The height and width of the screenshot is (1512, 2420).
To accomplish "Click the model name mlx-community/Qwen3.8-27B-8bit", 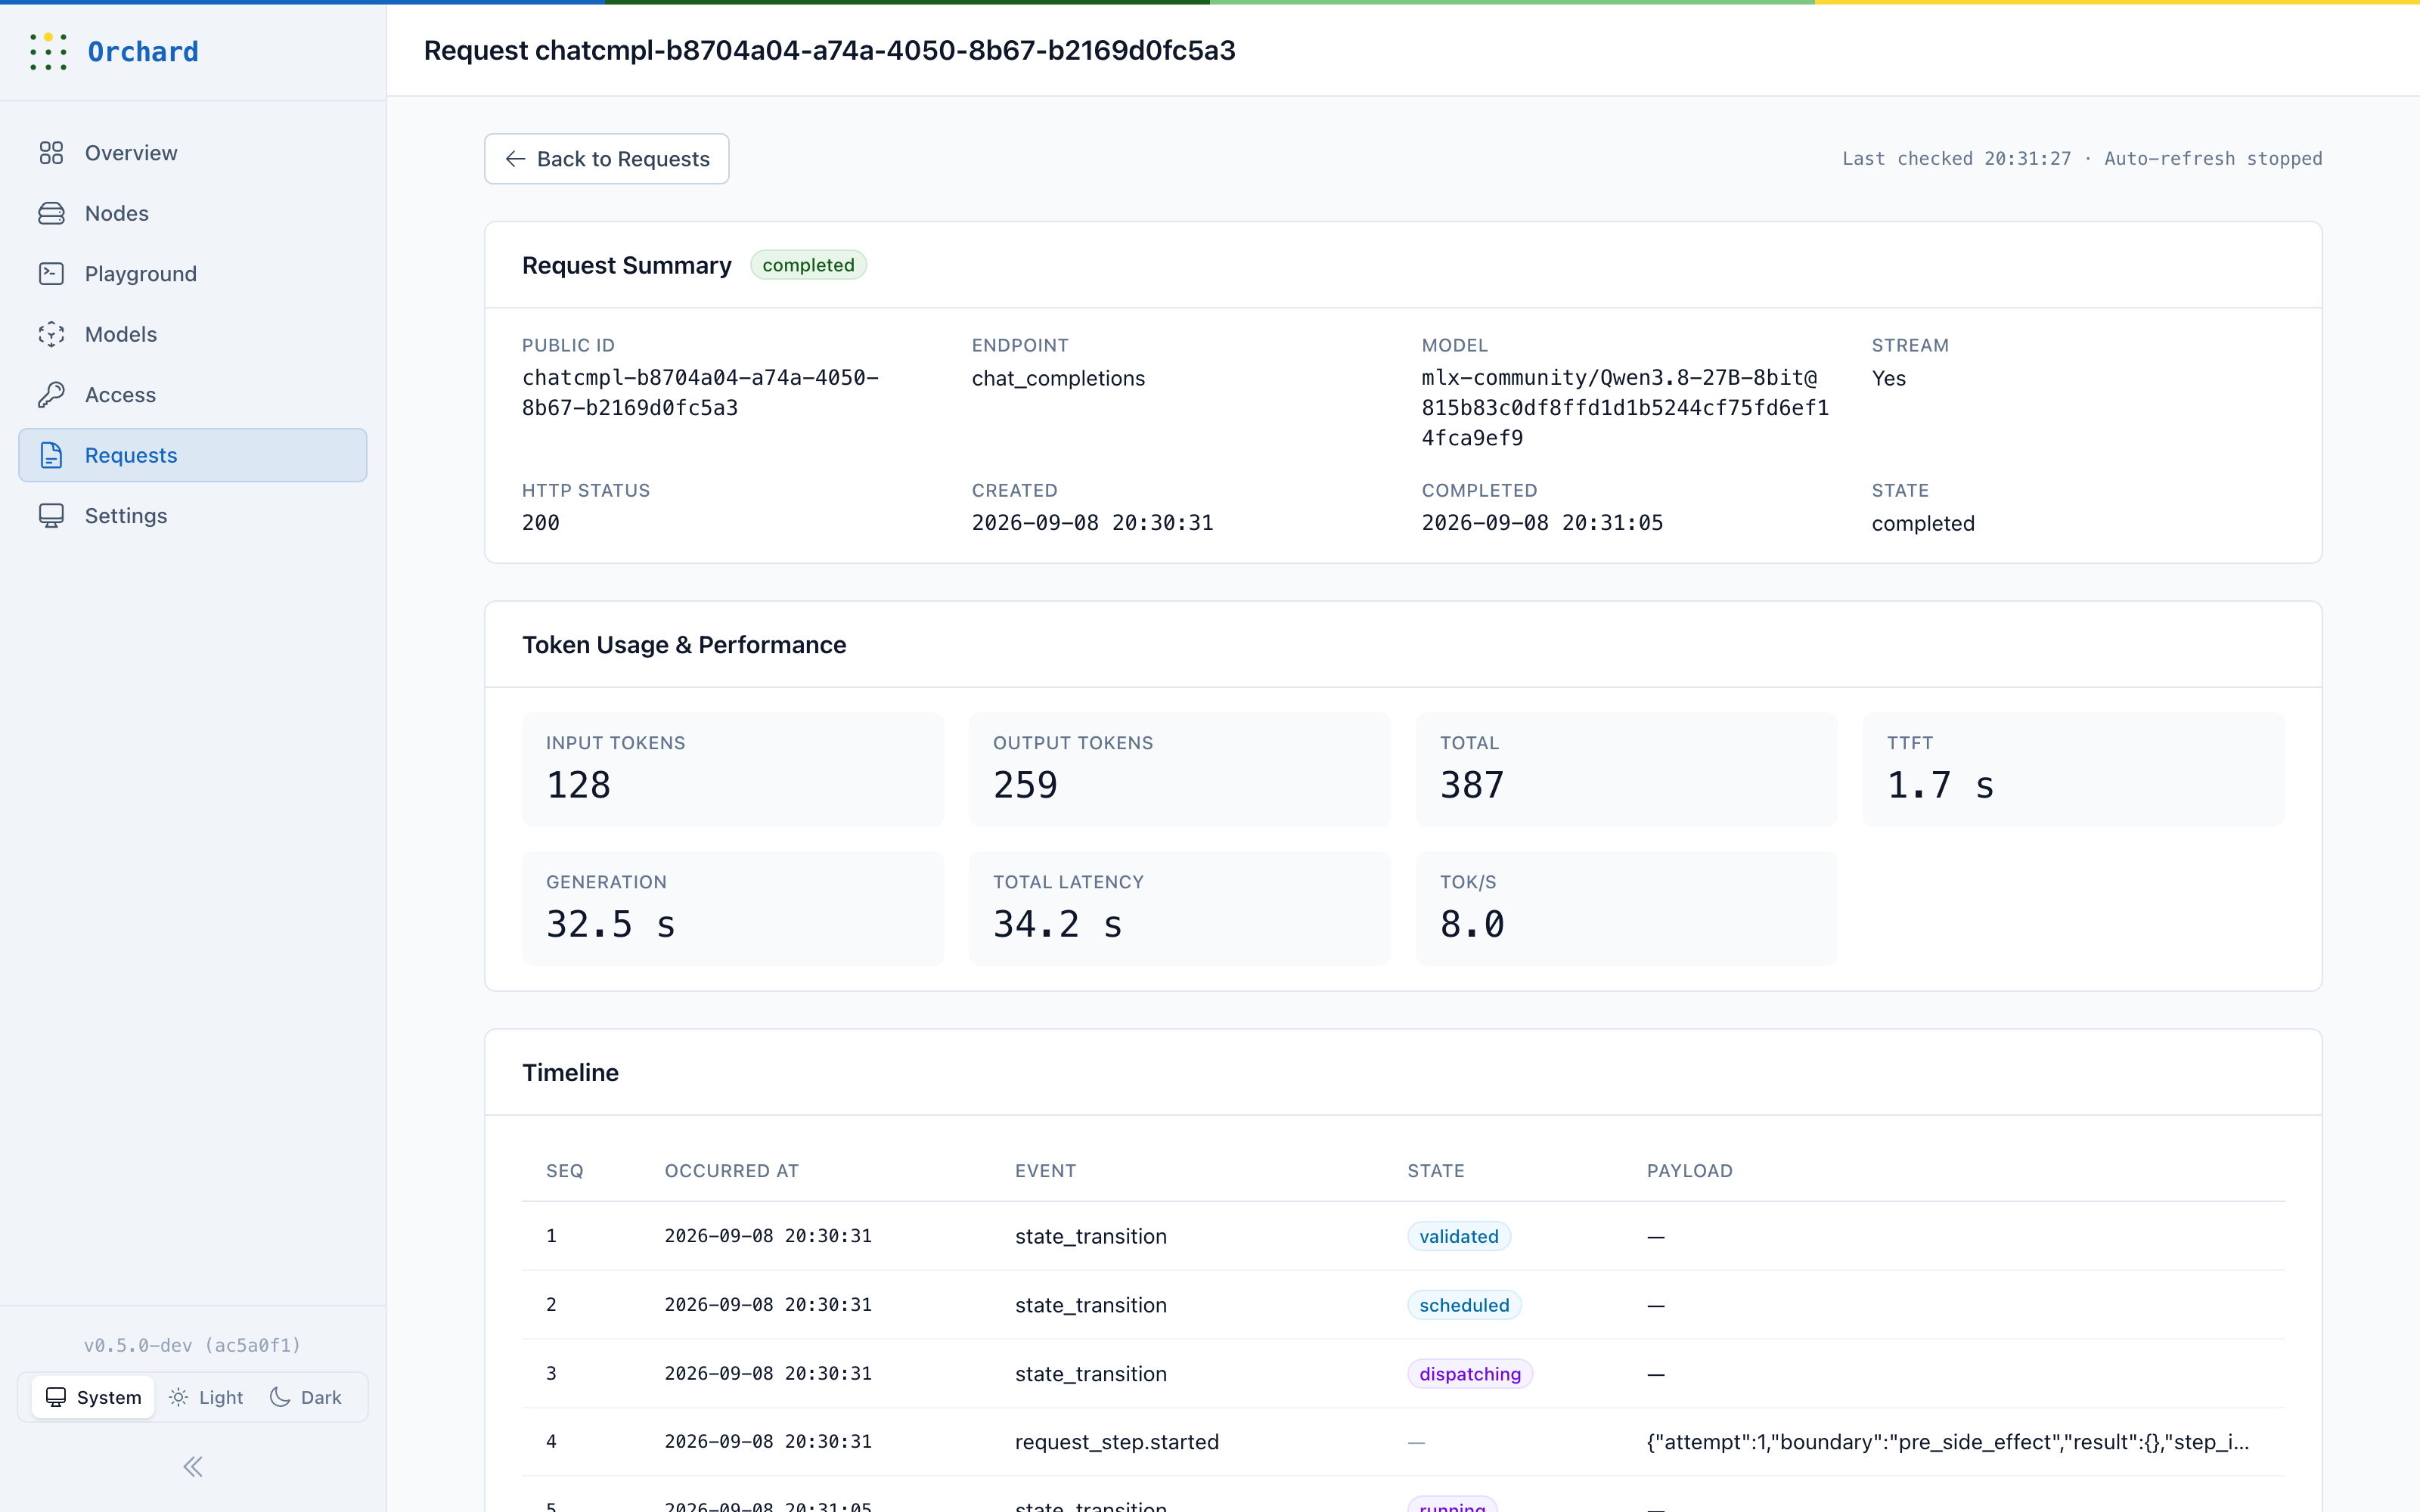I will (x=1625, y=408).
